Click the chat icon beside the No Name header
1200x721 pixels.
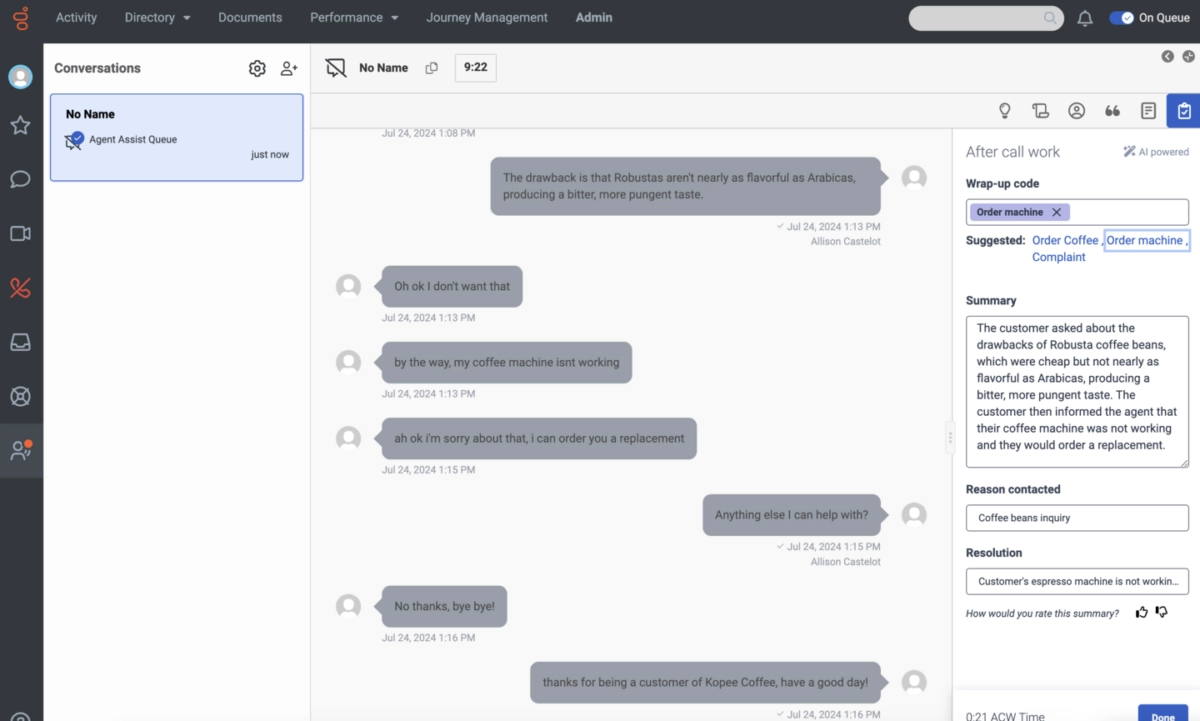click(x=336, y=68)
